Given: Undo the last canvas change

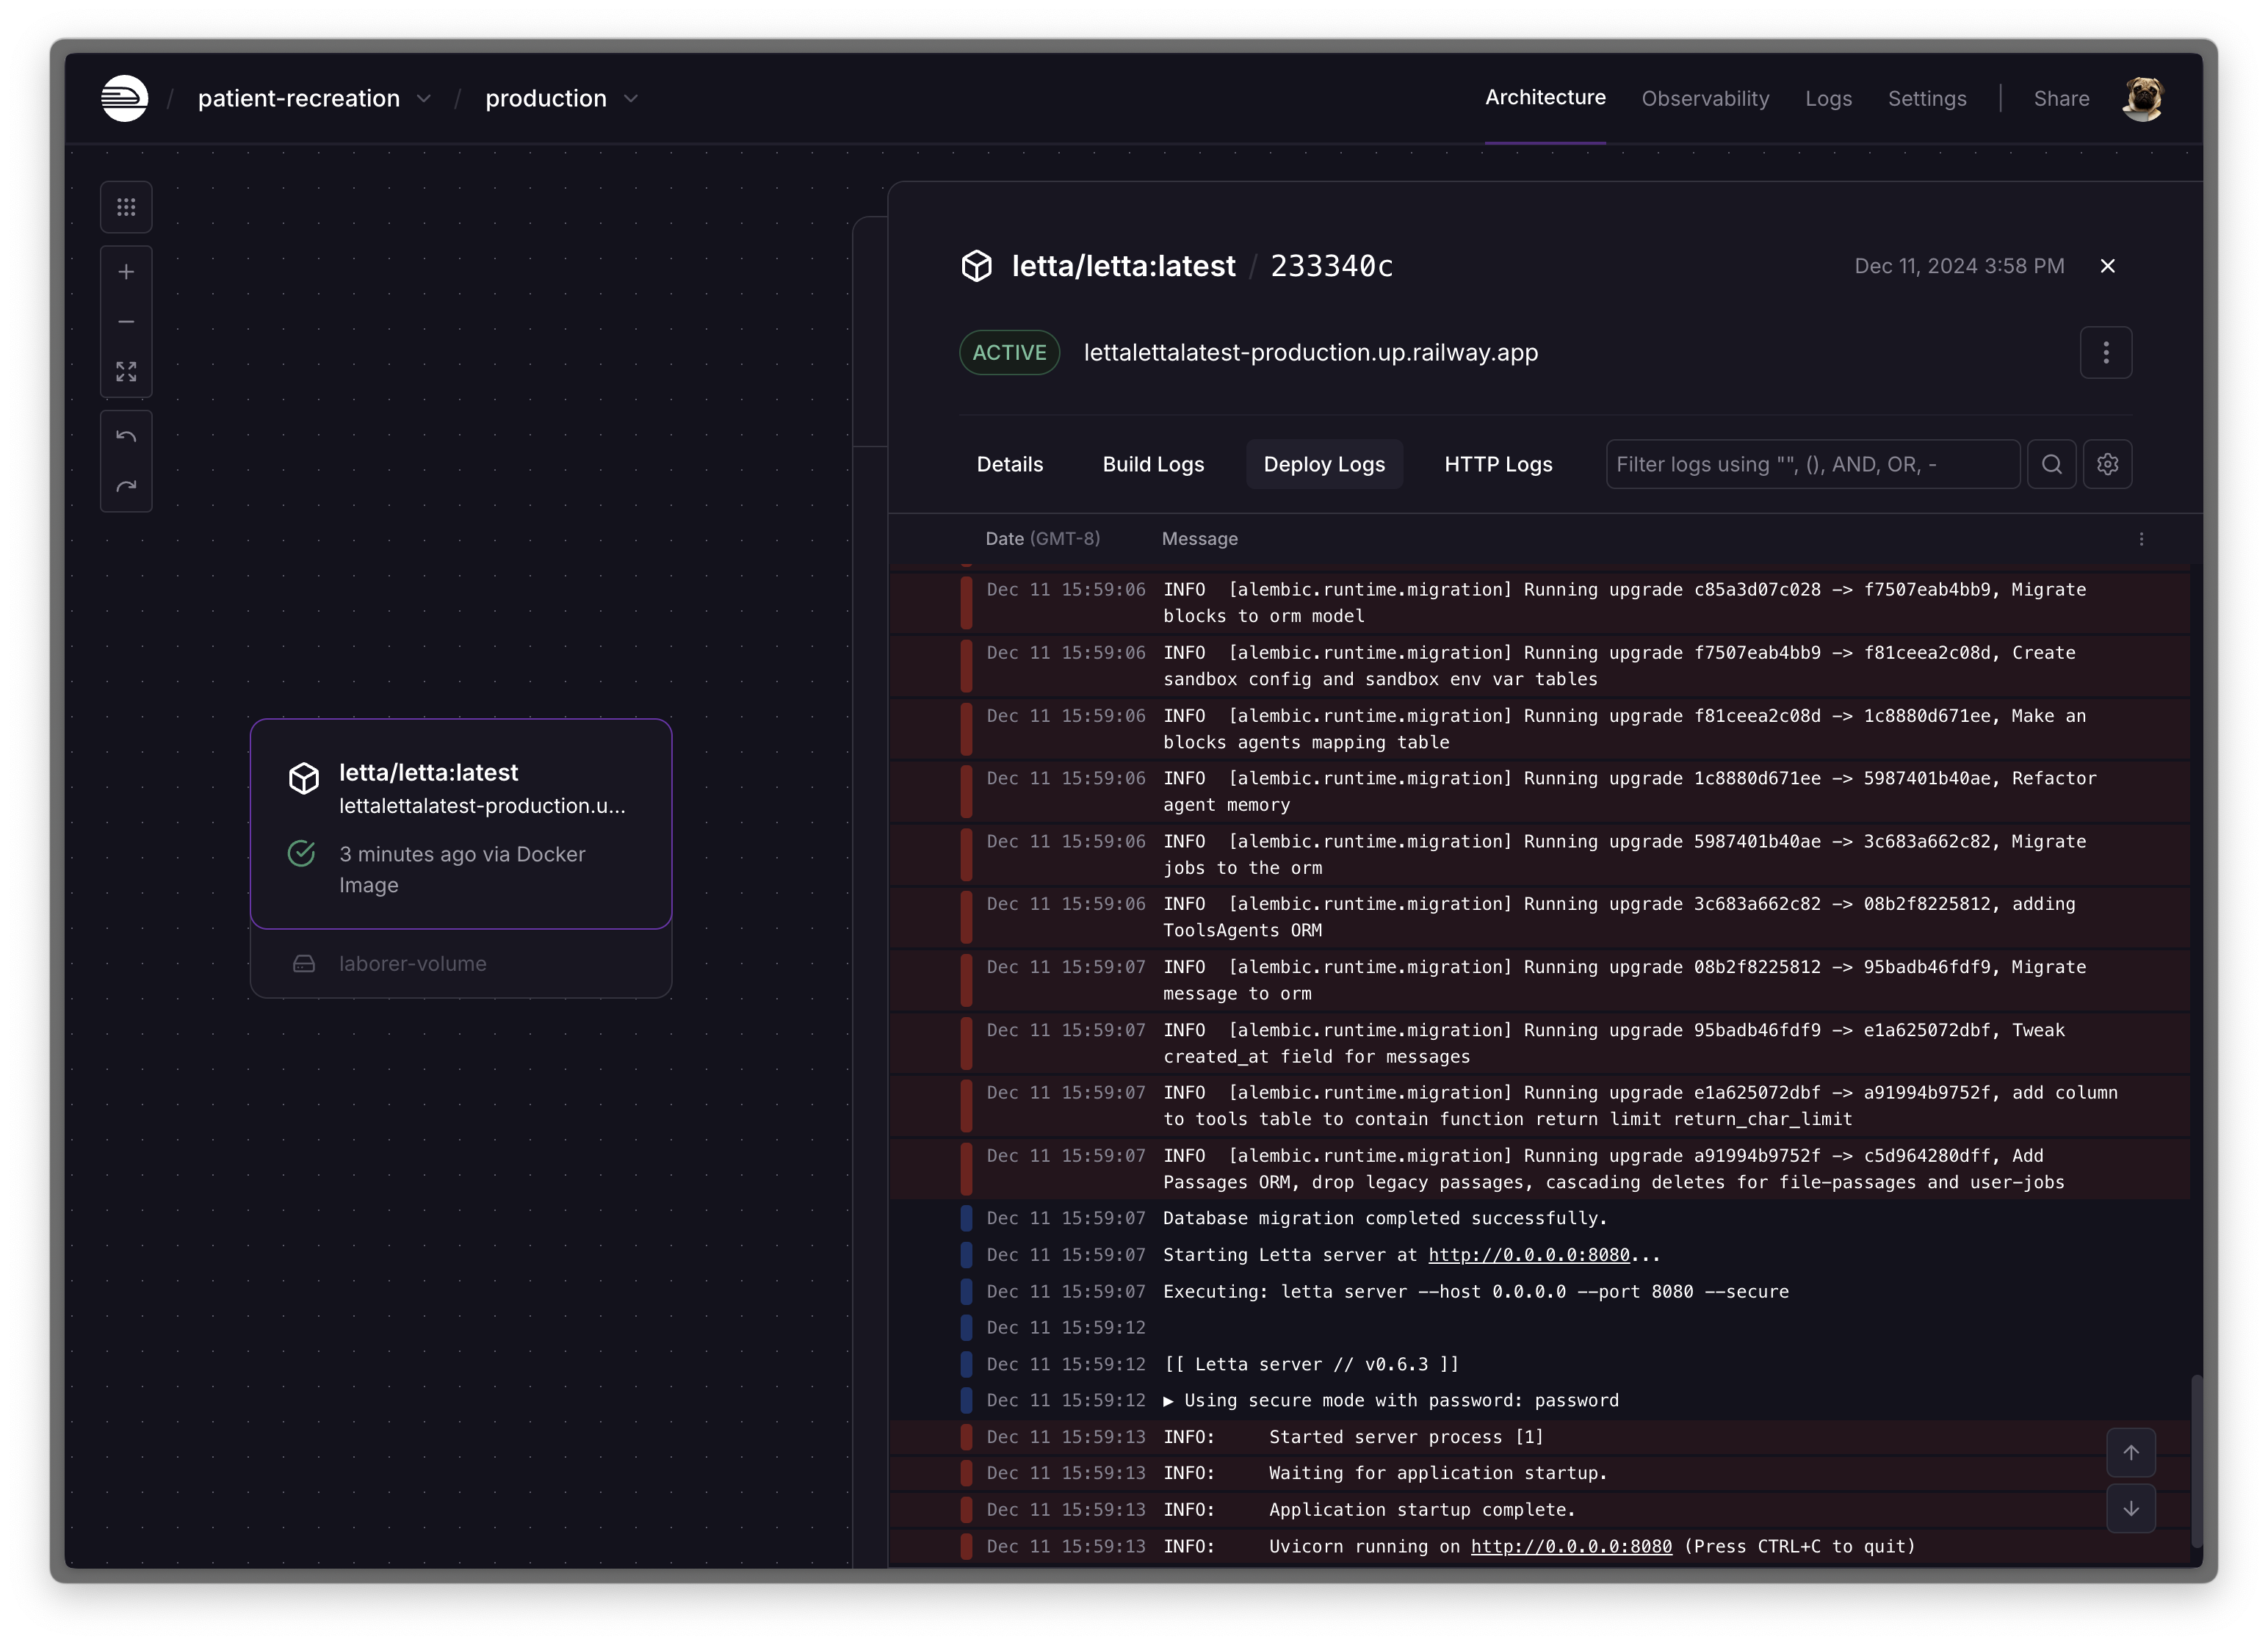Looking at the screenshot, I should pos(126,436).
